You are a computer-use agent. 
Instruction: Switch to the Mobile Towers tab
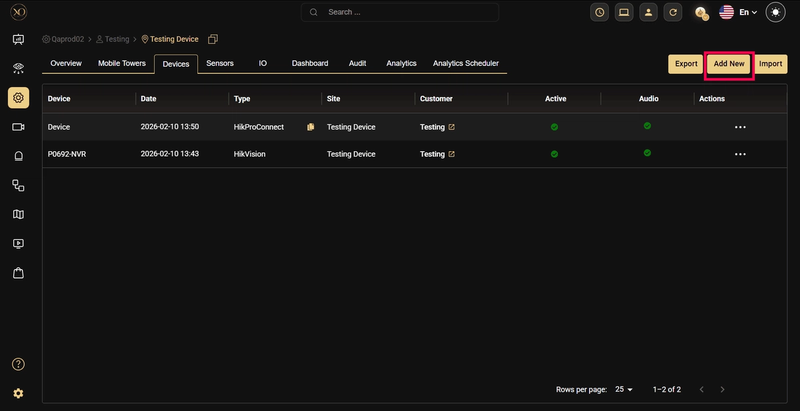[x=122, y=63]
